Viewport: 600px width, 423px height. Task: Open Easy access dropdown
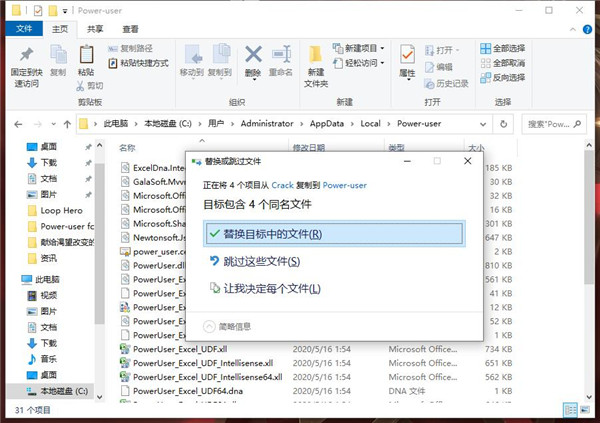(x=359, y=63)
